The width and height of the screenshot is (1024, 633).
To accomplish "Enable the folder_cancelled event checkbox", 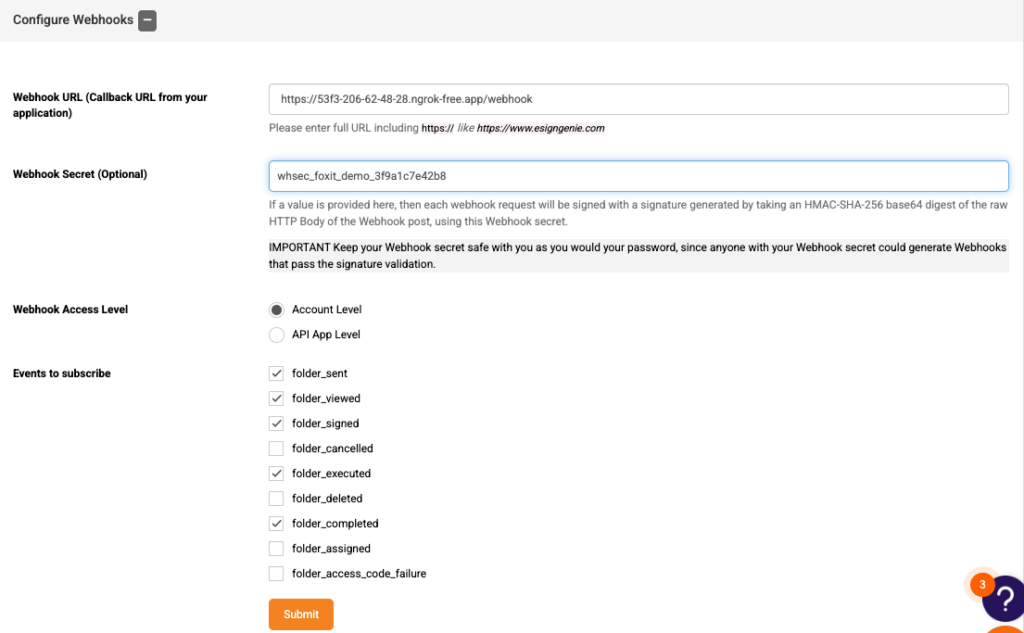I will point(276,449).
